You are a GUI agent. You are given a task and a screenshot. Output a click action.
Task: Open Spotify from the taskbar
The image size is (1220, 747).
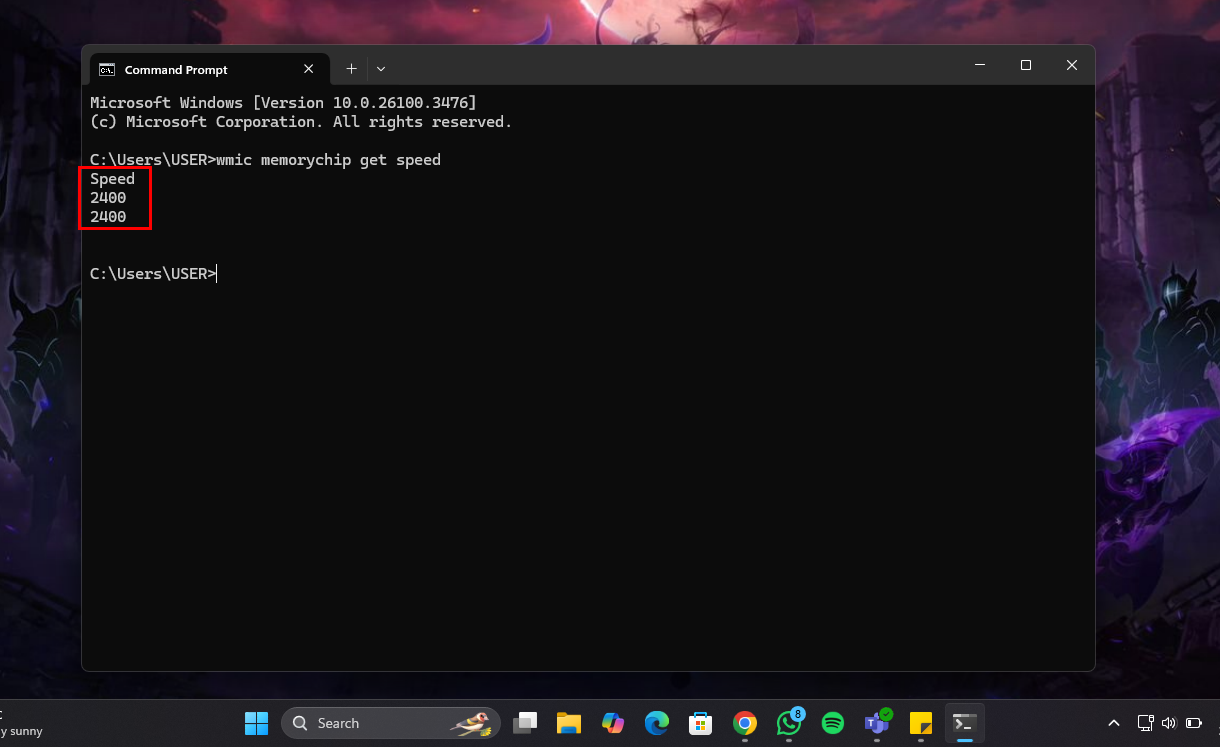click(x=833, y=723)
